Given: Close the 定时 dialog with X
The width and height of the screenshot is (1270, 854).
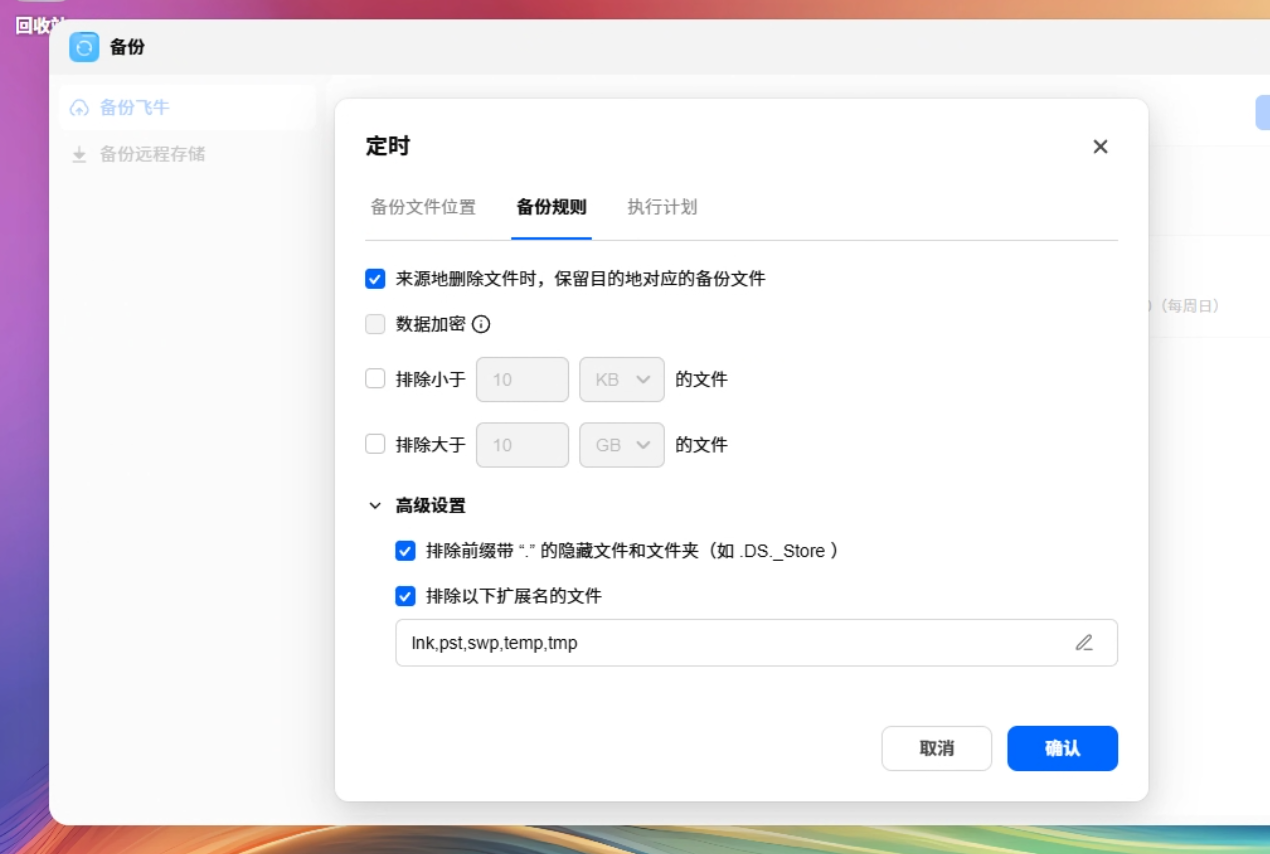Looking at the screenshot, I should 1100,147.
